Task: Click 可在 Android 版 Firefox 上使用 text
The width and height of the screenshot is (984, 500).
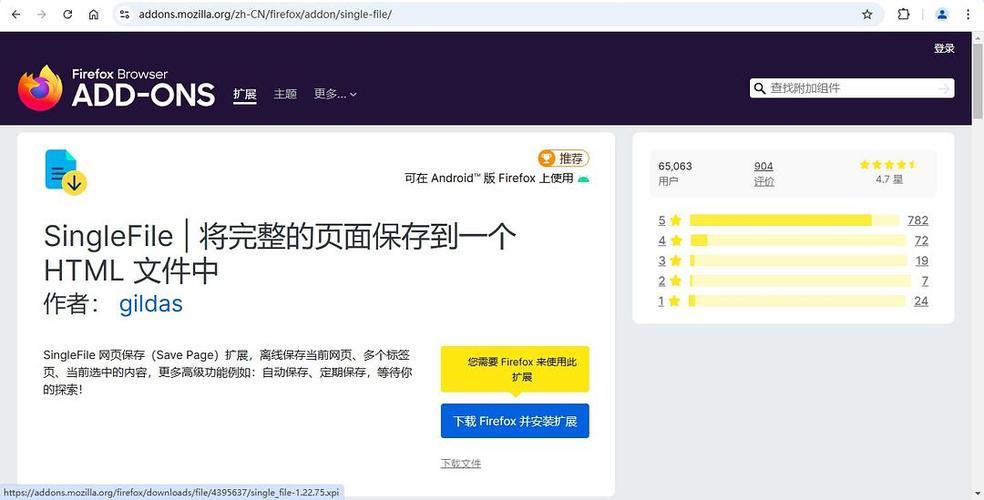Action: coord(488,178)
